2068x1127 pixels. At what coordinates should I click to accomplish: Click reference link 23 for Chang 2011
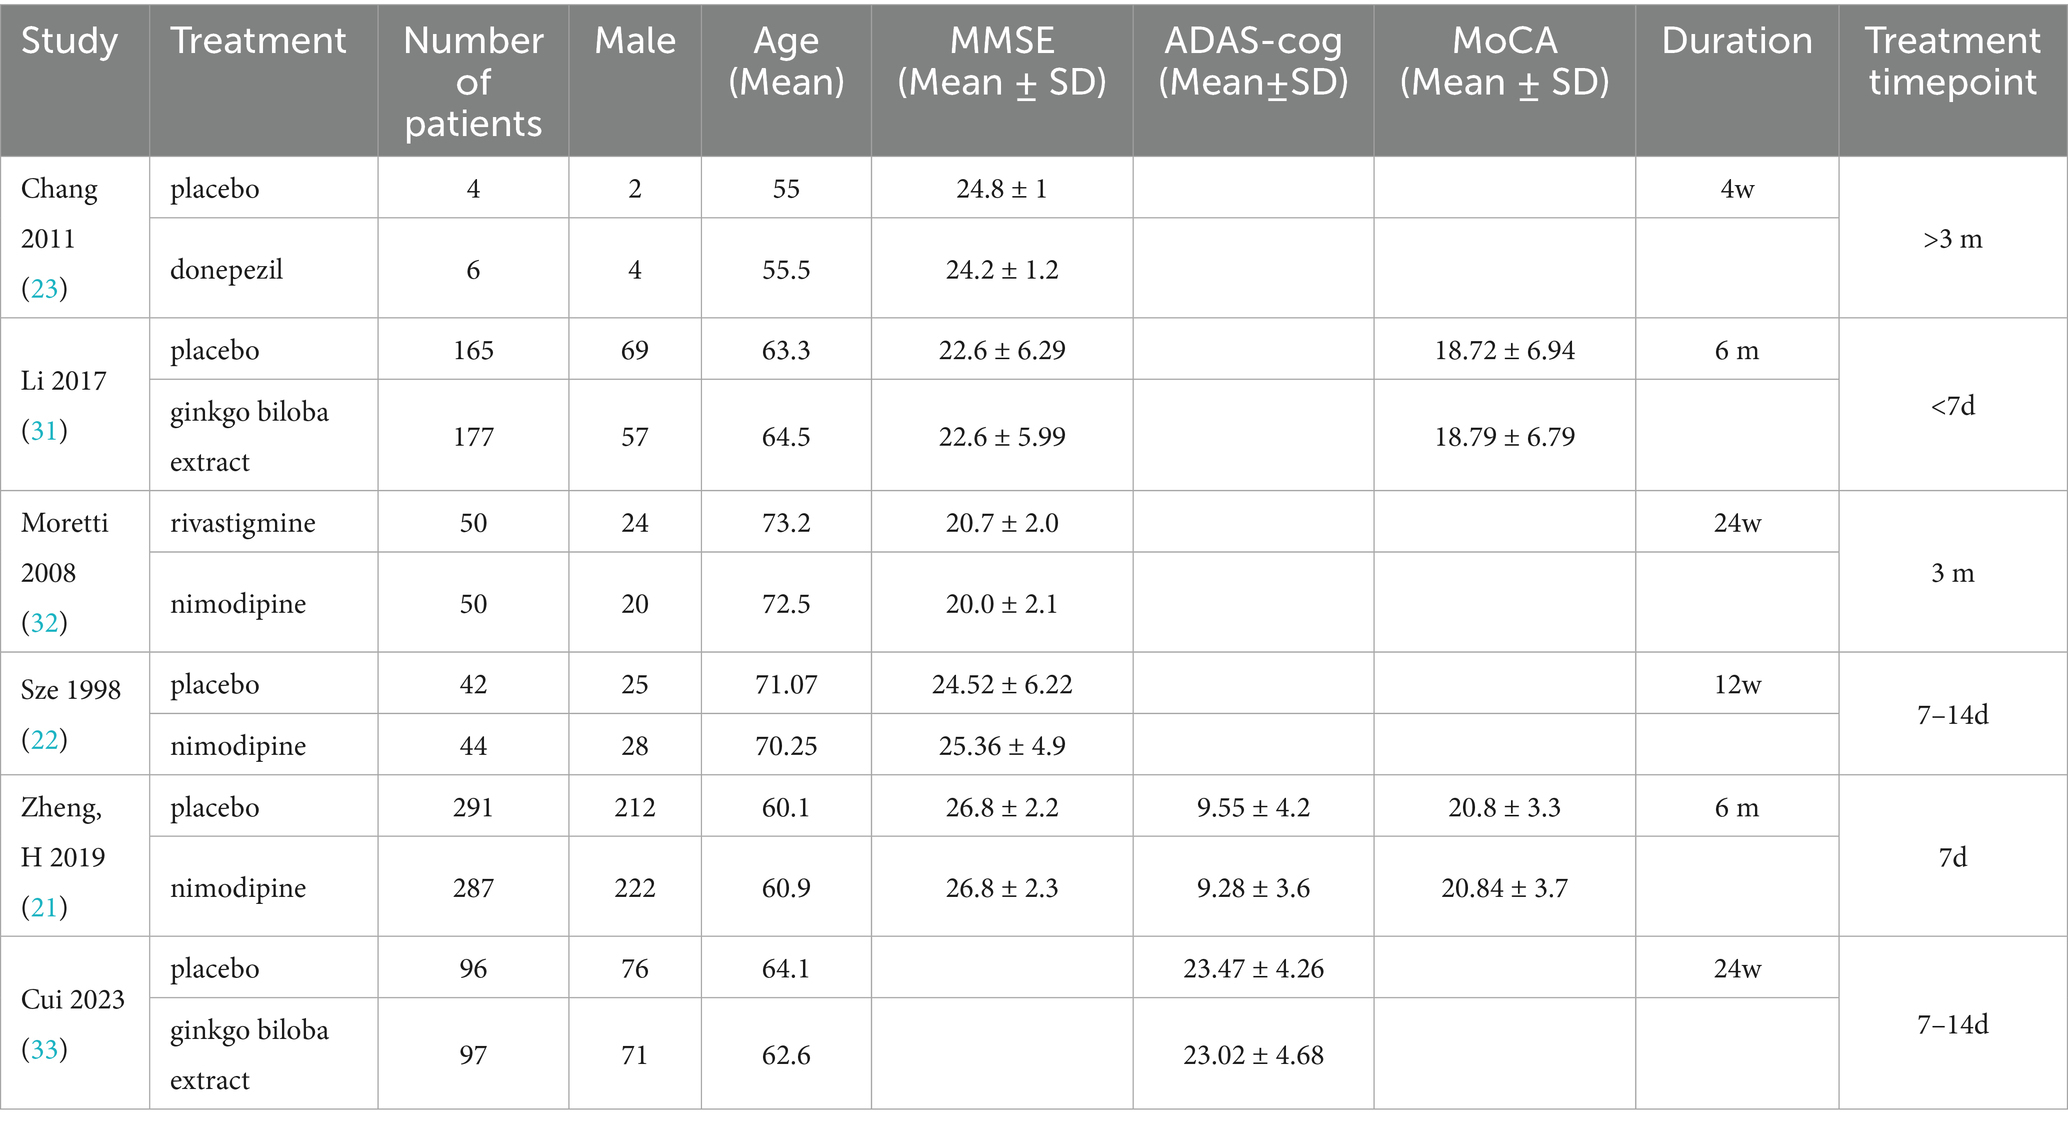[x=45, y=289]
